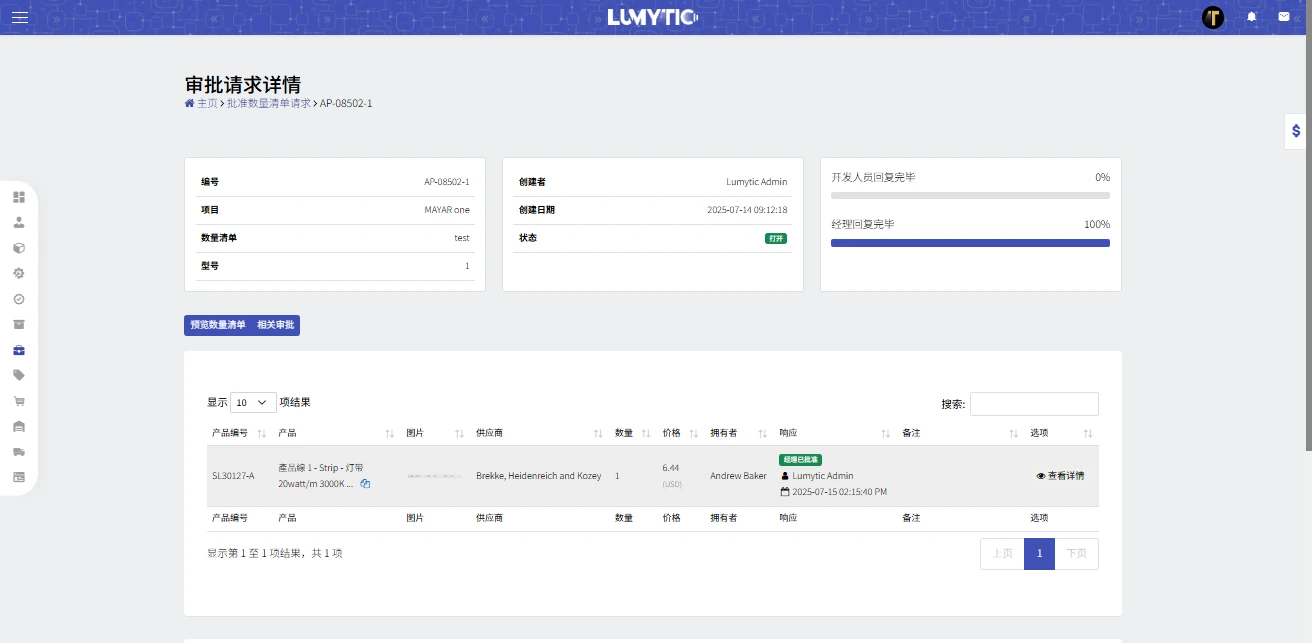View details via eye icon 查看详情
1312x643 pixels.
point(1060,476)
